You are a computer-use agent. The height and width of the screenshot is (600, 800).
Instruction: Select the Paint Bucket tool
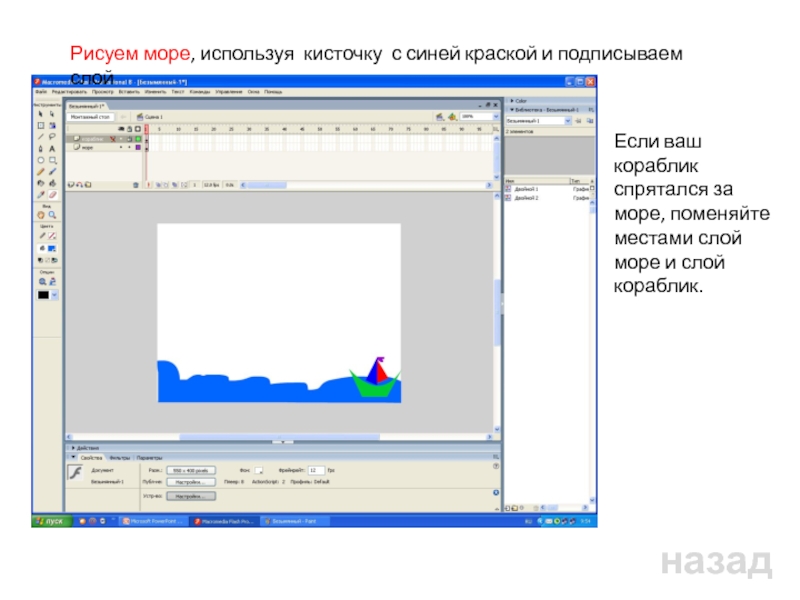52,183
